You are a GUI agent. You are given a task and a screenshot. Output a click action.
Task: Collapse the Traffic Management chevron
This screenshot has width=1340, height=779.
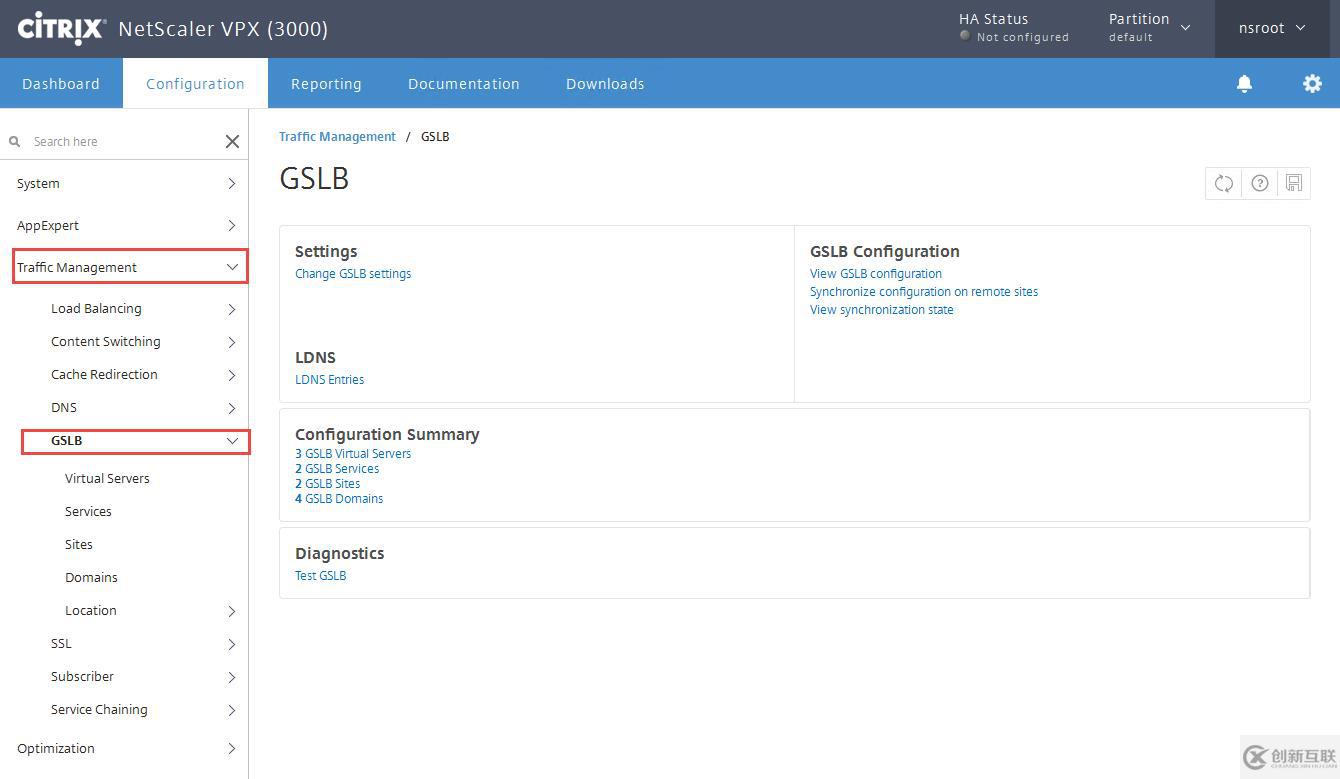click(x=232, y=267)
